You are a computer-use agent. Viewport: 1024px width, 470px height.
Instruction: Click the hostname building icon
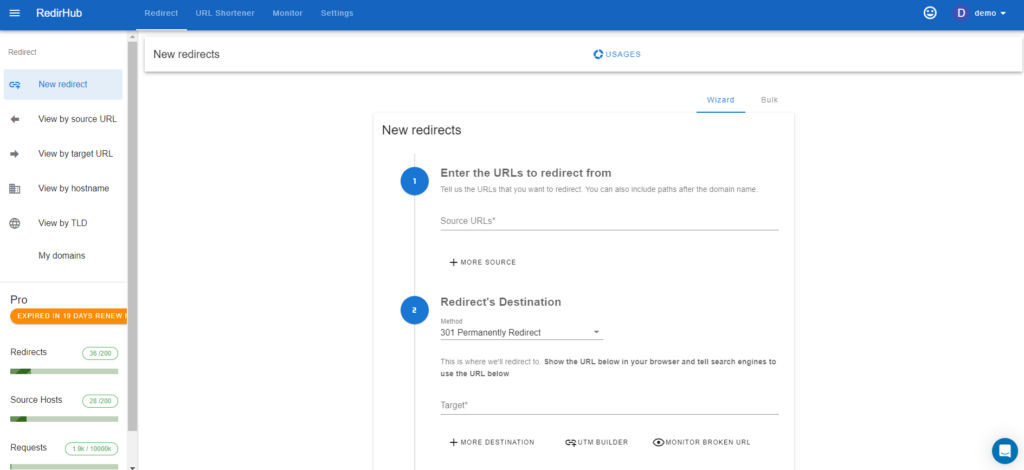pos(15,189)
